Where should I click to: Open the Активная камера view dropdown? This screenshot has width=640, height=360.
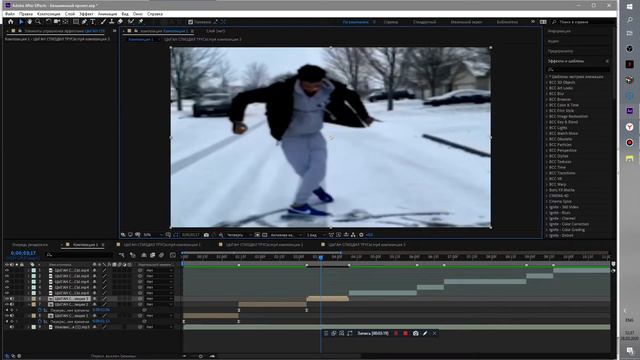coord(286,235)
